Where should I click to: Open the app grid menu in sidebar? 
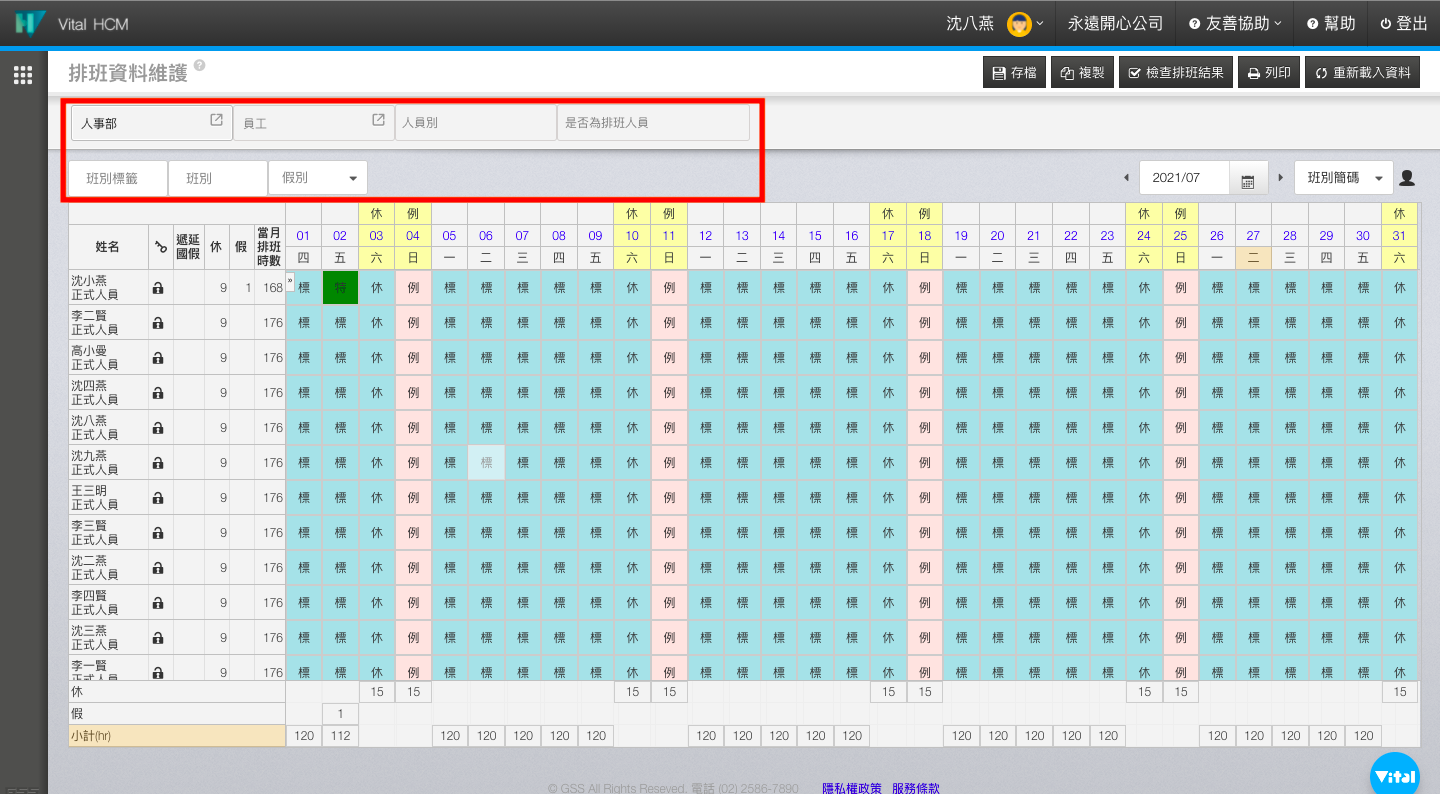pyautogui.click(x=23, y=75)
